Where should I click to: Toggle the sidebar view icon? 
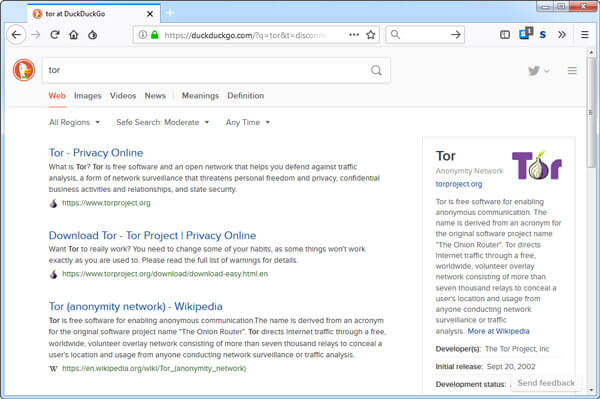505,35
